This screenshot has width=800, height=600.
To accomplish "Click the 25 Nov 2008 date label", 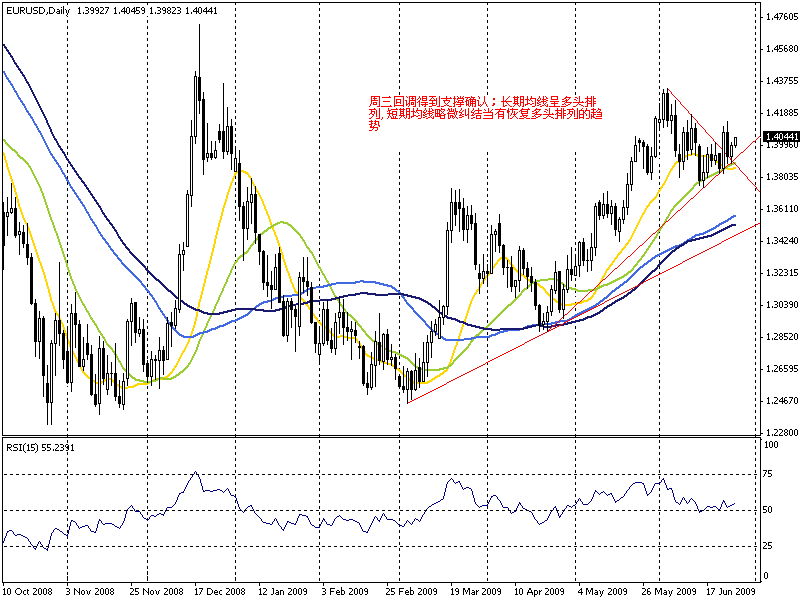I will click(156, 591).
